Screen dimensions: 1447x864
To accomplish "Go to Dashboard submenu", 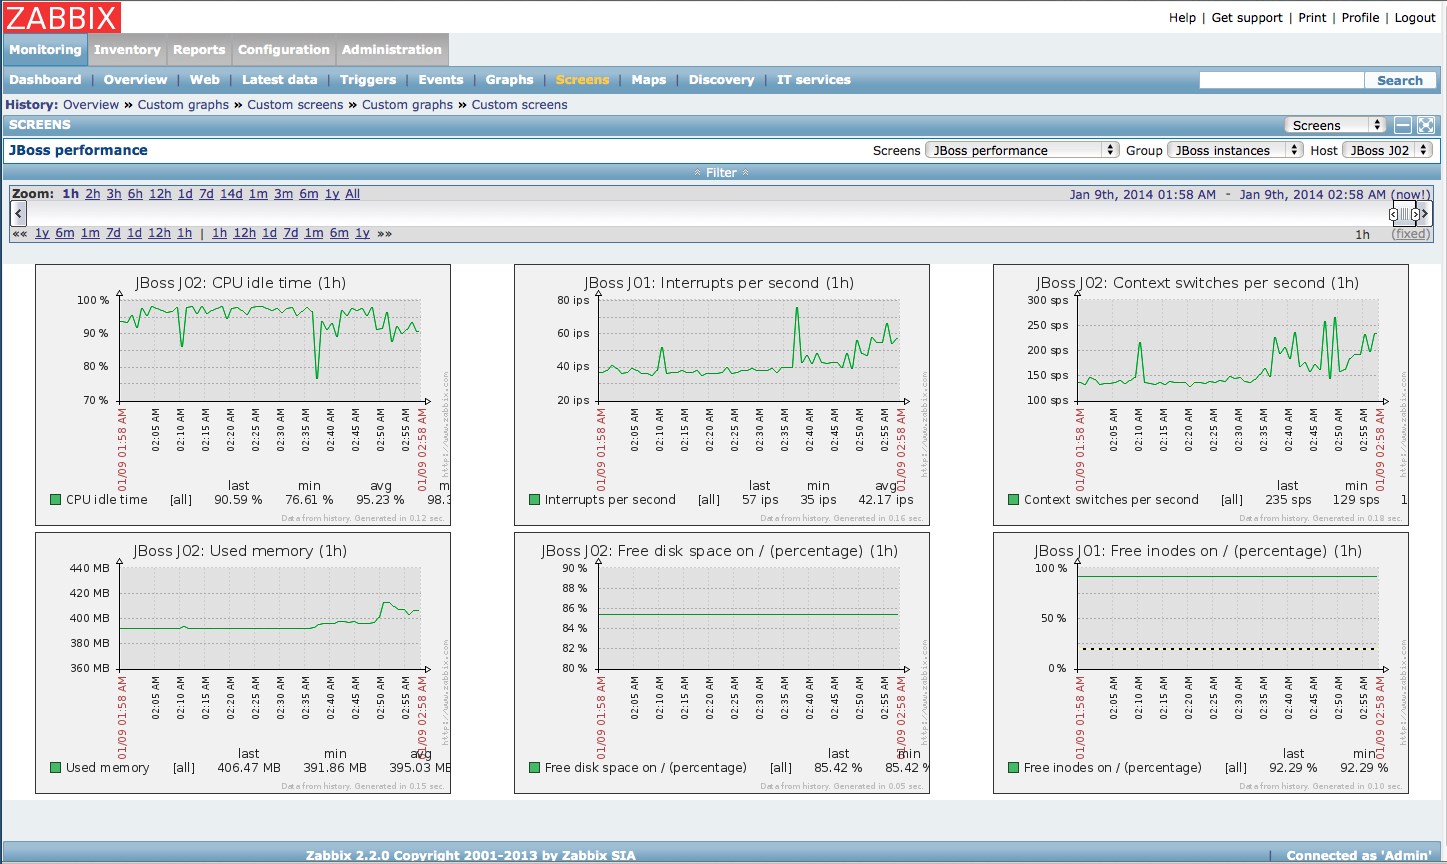I will click(x=45, y=80).
